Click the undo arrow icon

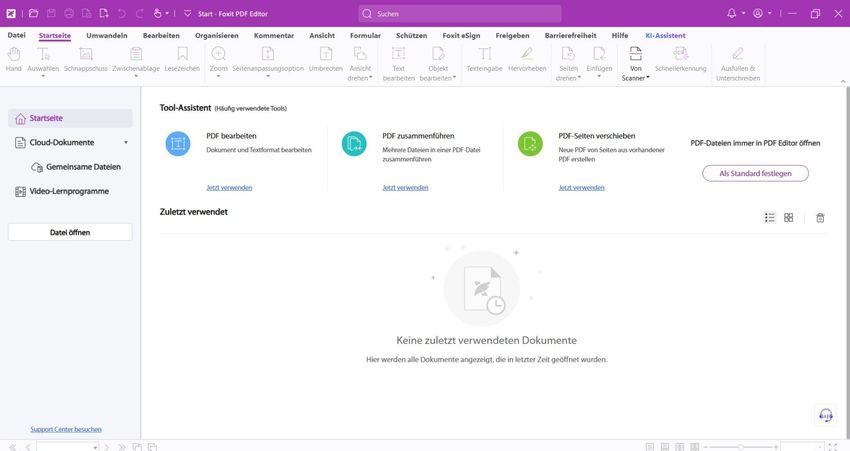tap(122, 14)
